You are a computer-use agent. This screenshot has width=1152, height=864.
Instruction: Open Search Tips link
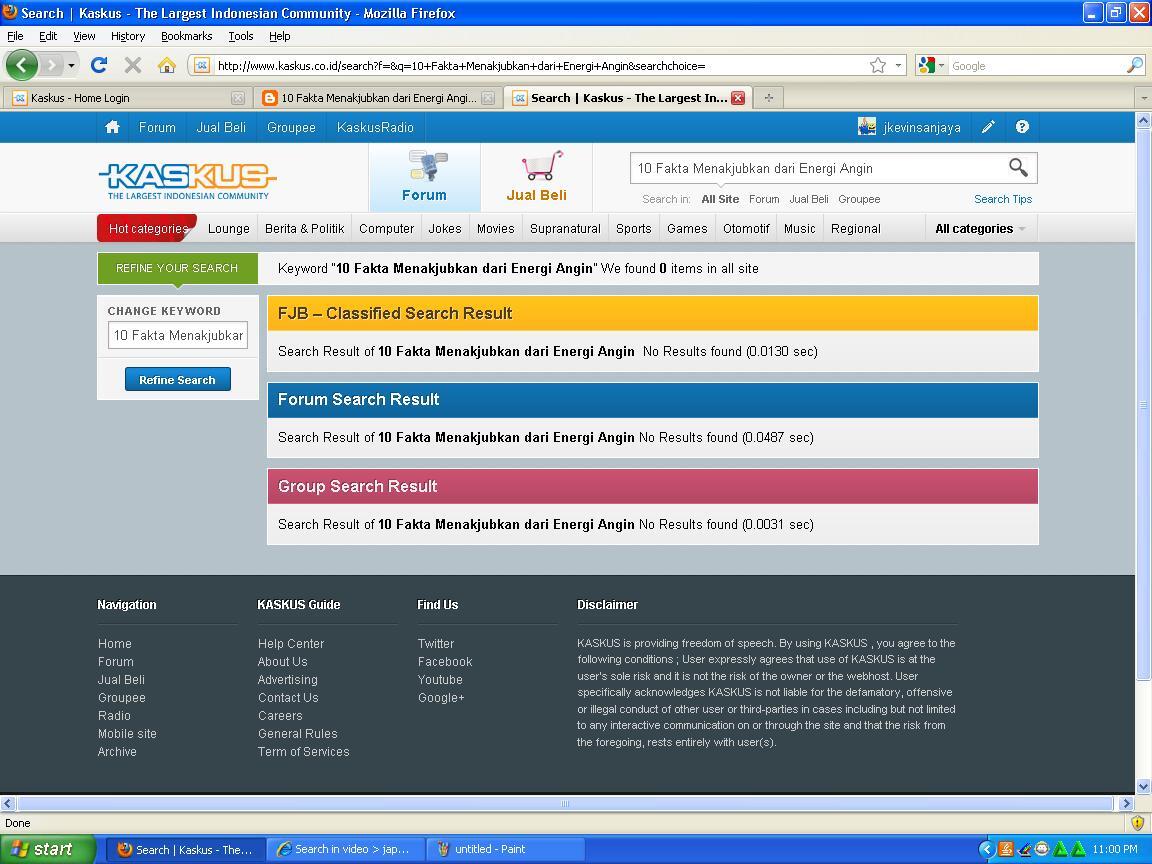tap(1003, 199)
